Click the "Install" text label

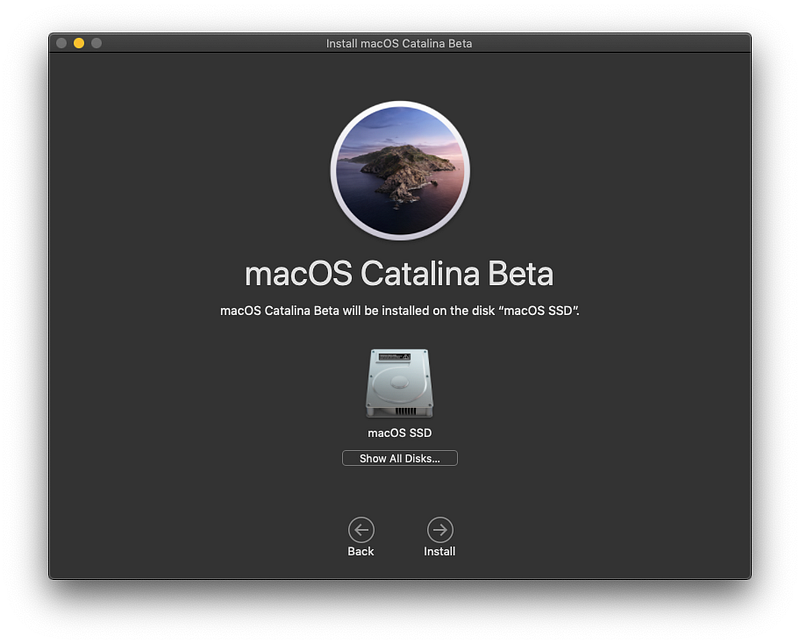click(x=440, y=552)
